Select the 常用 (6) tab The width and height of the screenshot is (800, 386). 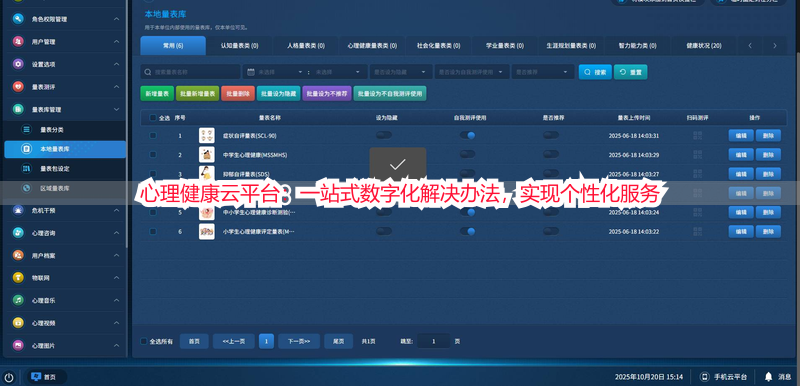[173, 45]
